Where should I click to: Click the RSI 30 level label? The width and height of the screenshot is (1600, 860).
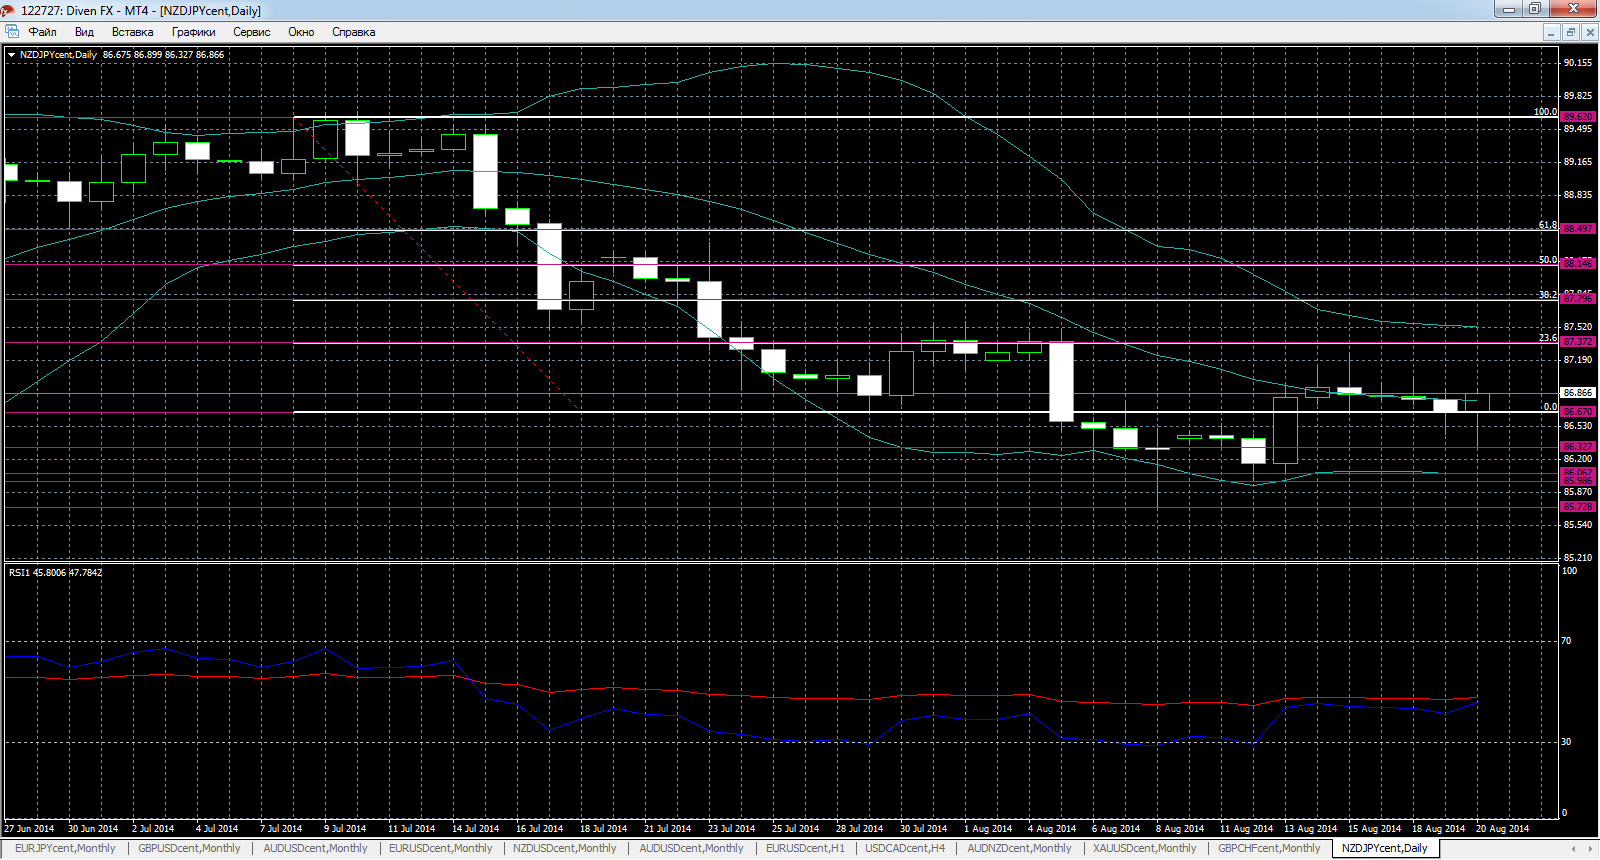pyautogui.click(x=1566, y=742)
